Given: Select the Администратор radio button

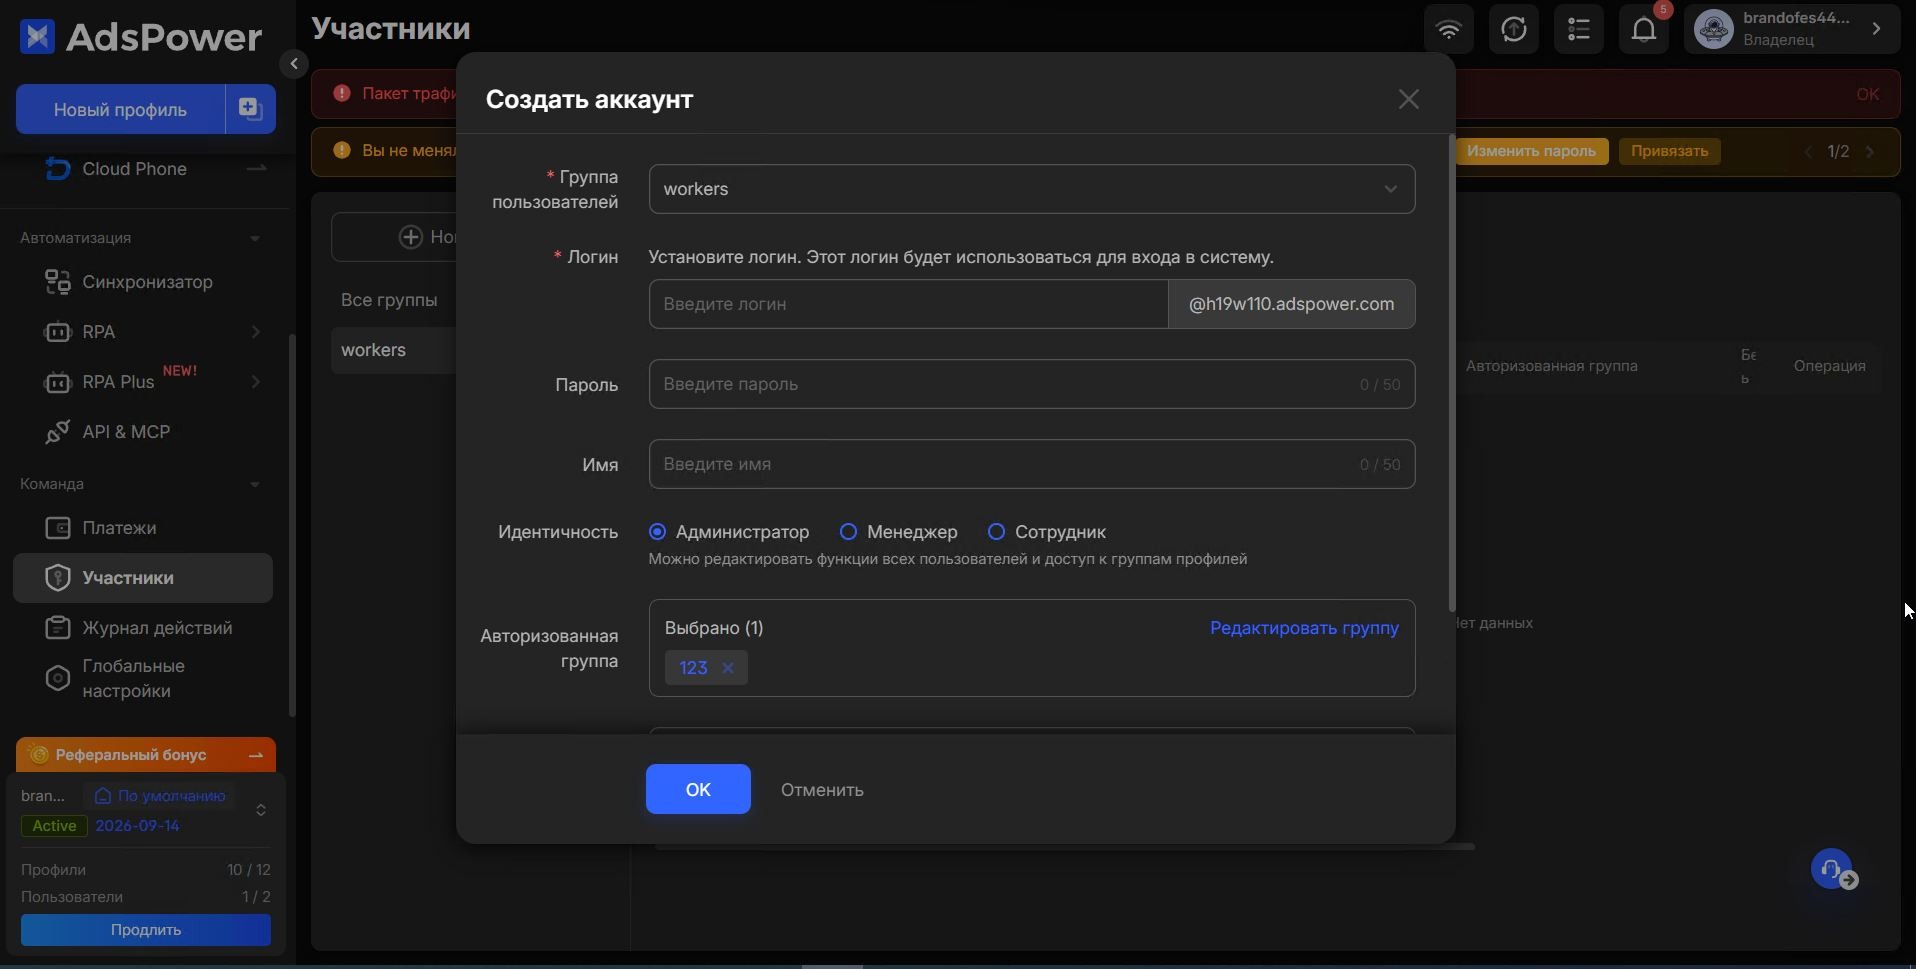Looking at the screenshot, I should pyautogui.click(x=657, y=532).
